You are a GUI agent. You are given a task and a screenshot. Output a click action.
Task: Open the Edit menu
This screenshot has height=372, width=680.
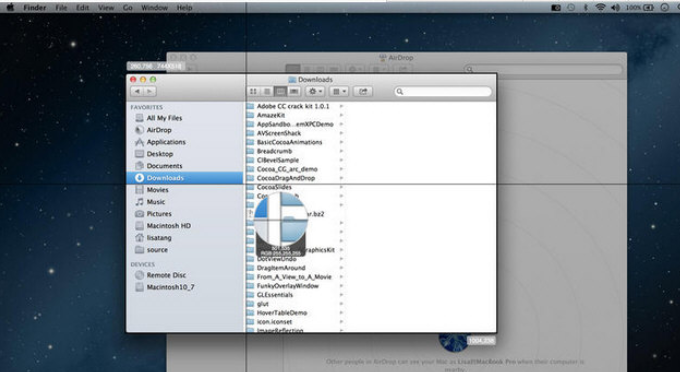click(x=82, y=8)
